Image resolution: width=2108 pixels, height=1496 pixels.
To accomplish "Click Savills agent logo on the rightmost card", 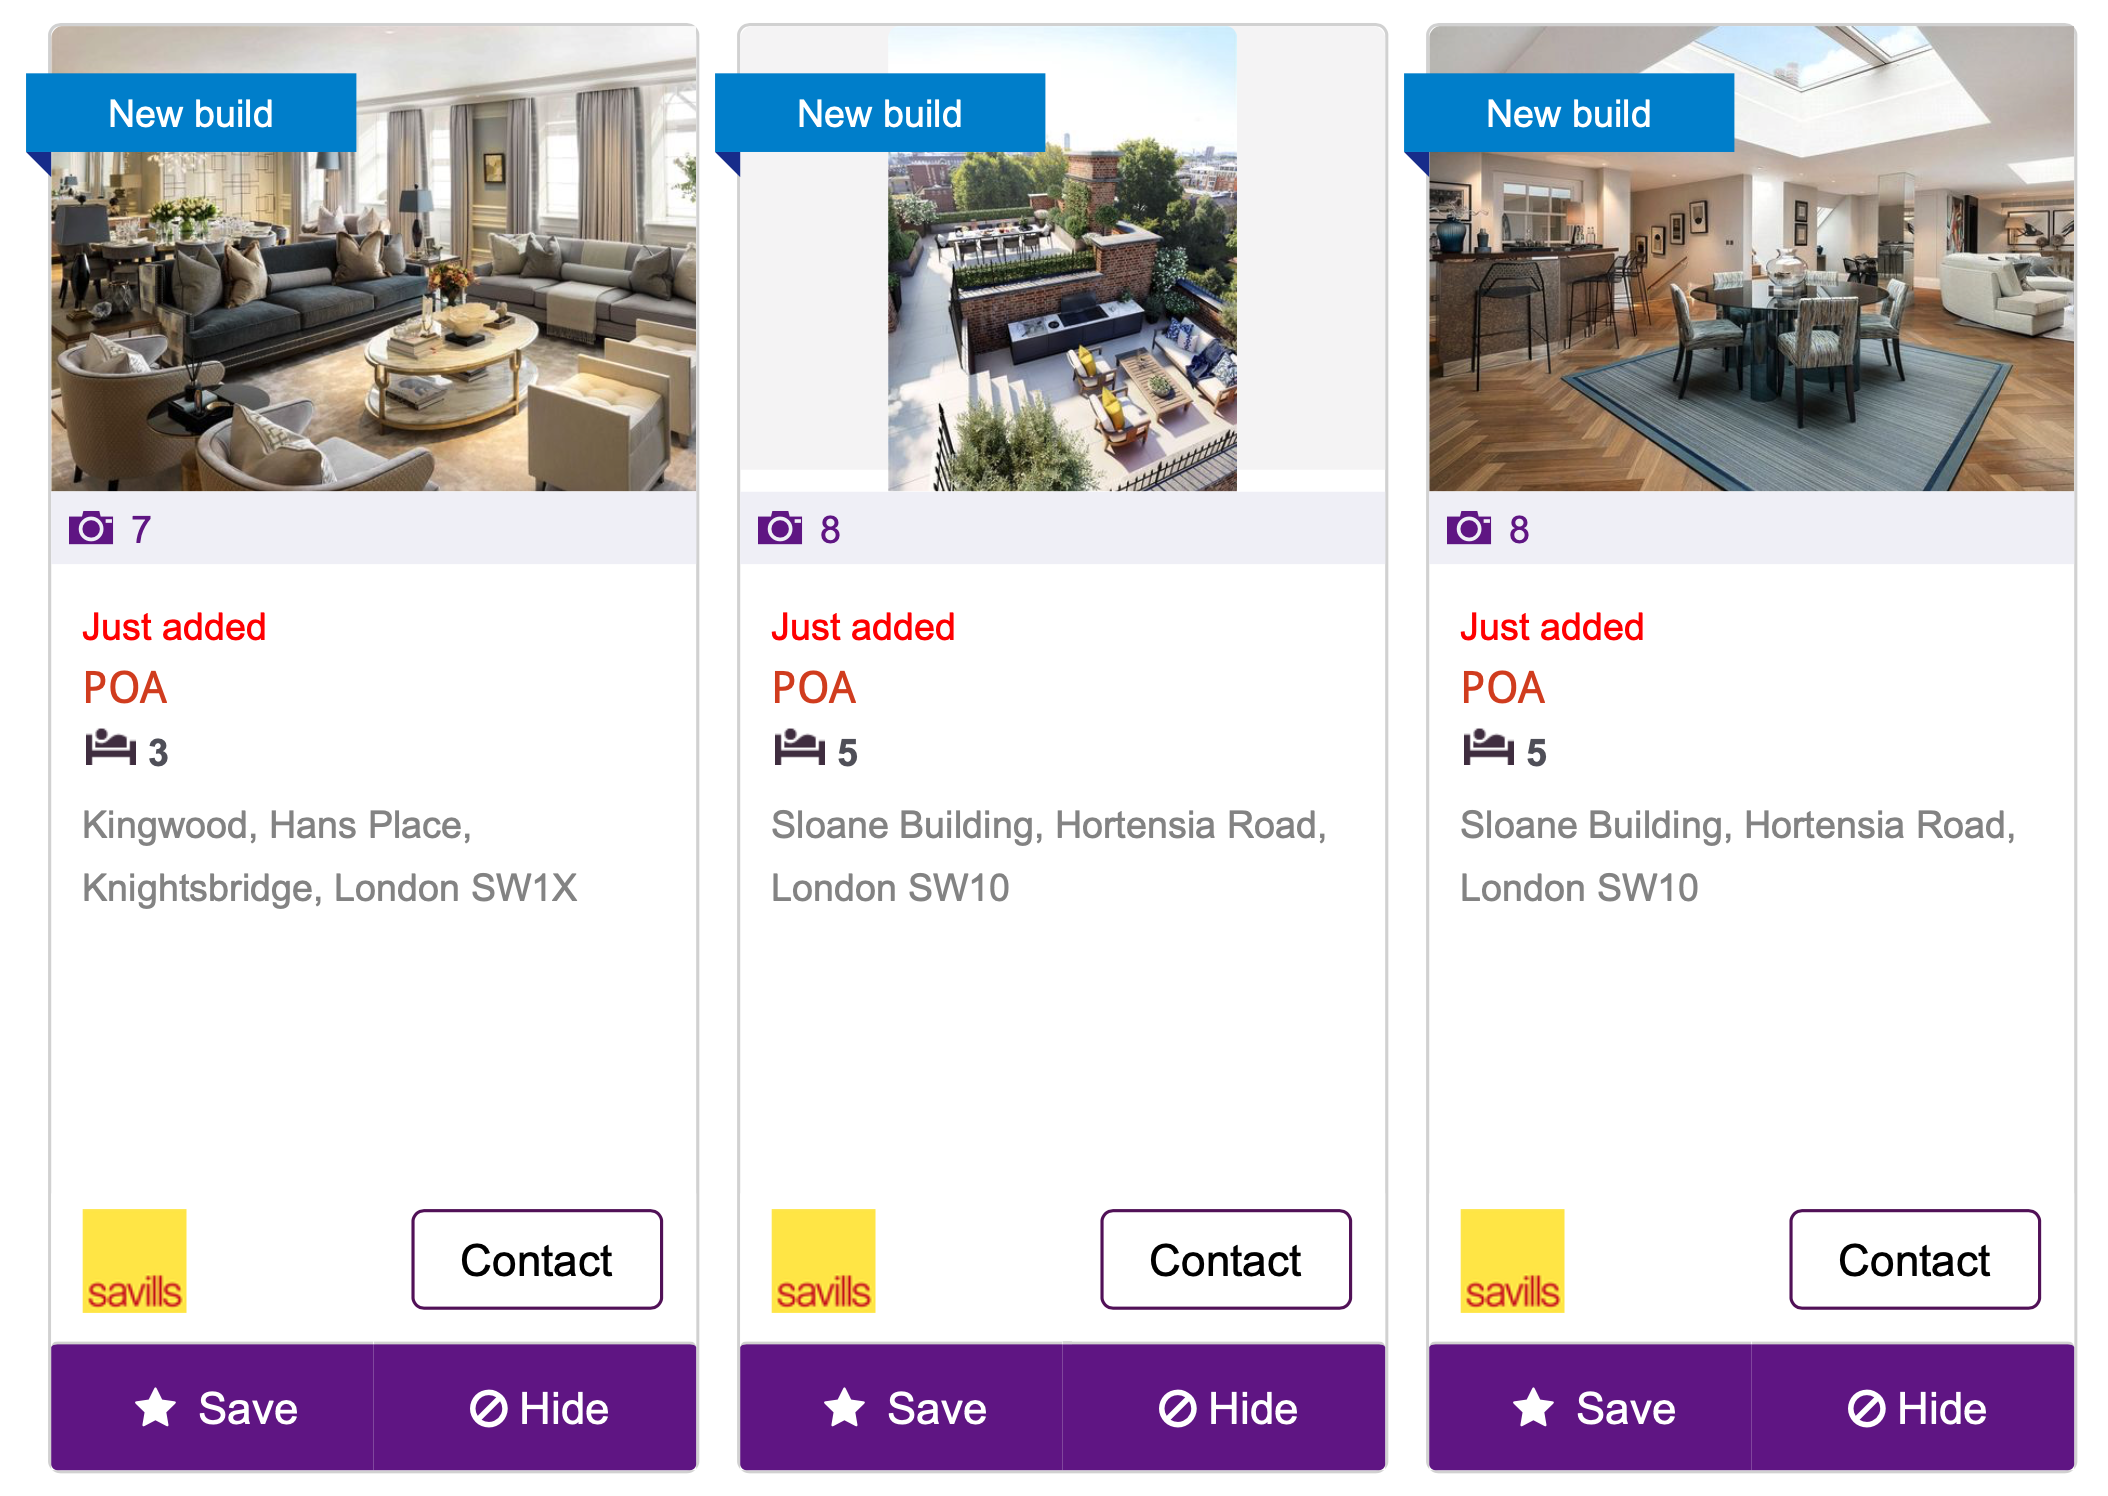I will click(1512, 1260).
